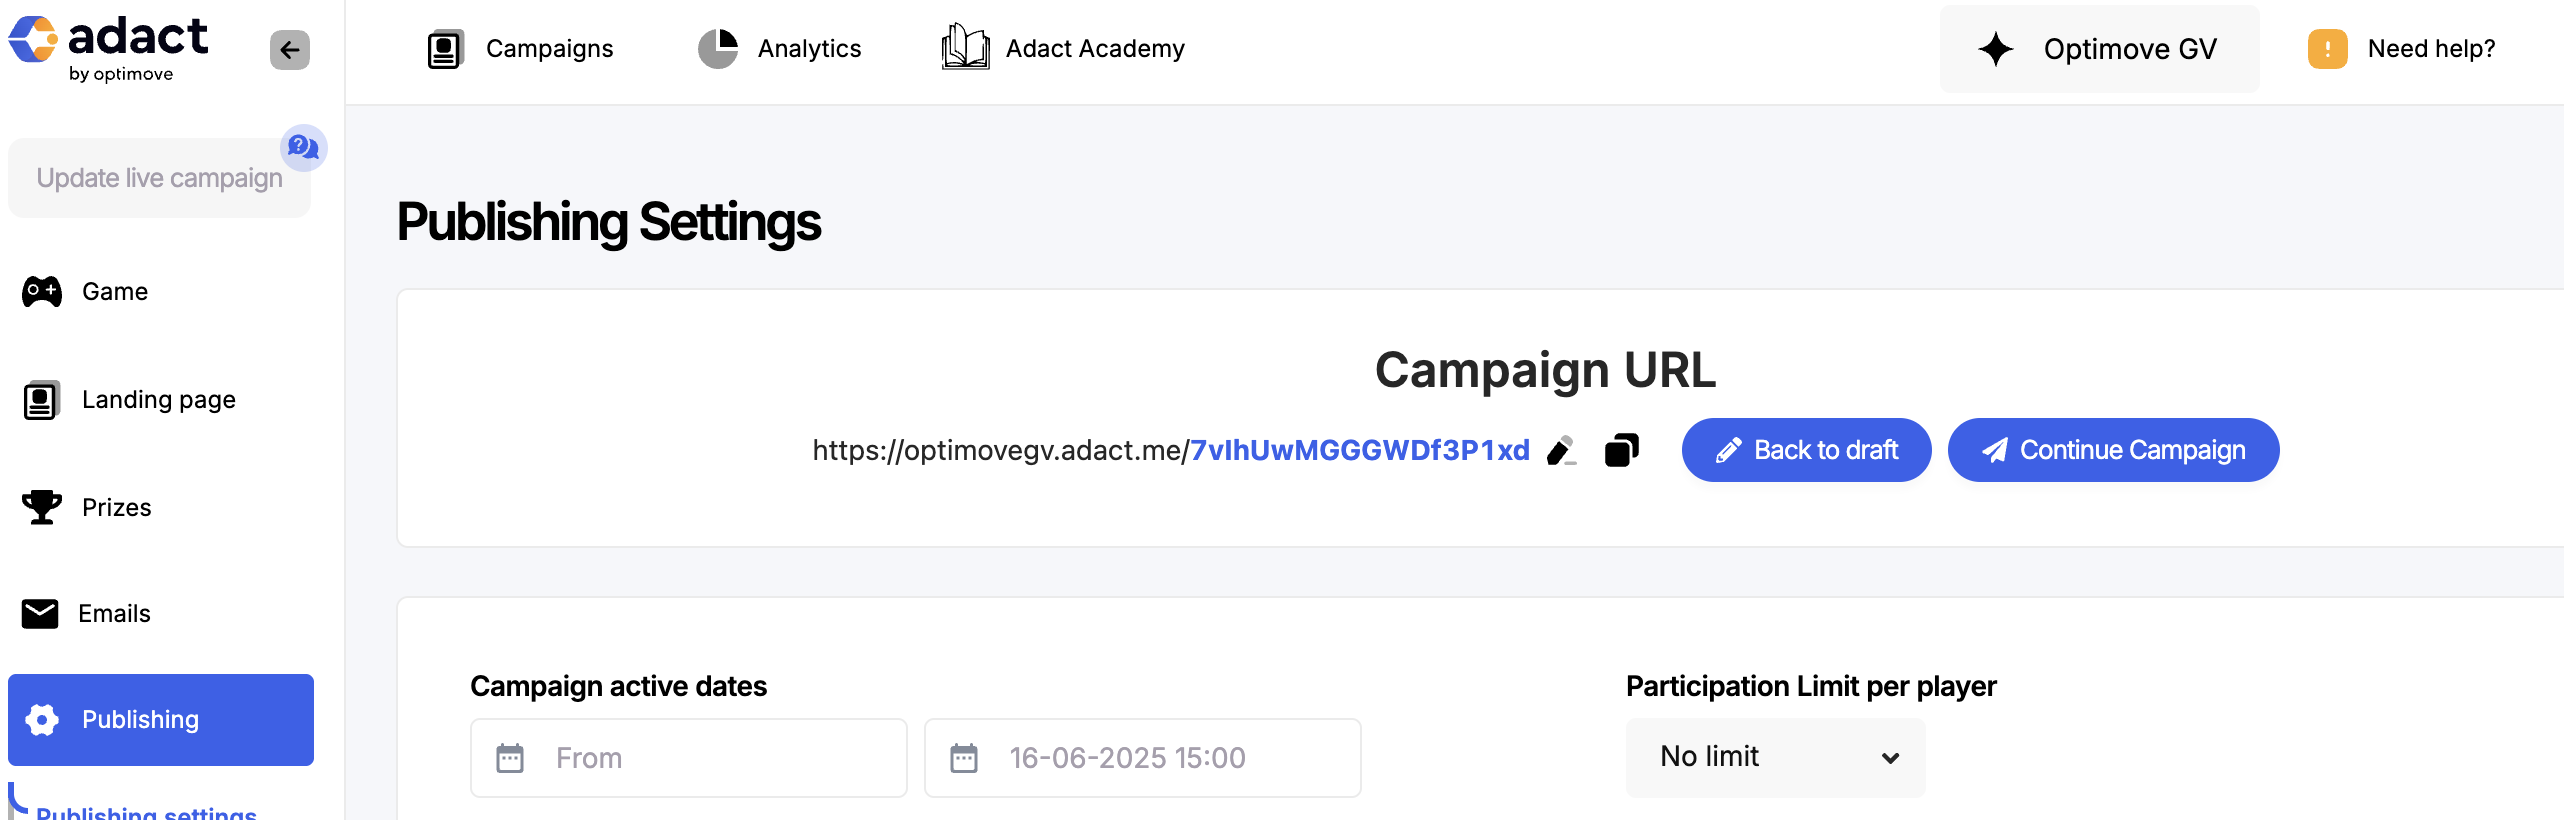Click the adact logo
2564x820 pixels.
[x=108, y=48]
